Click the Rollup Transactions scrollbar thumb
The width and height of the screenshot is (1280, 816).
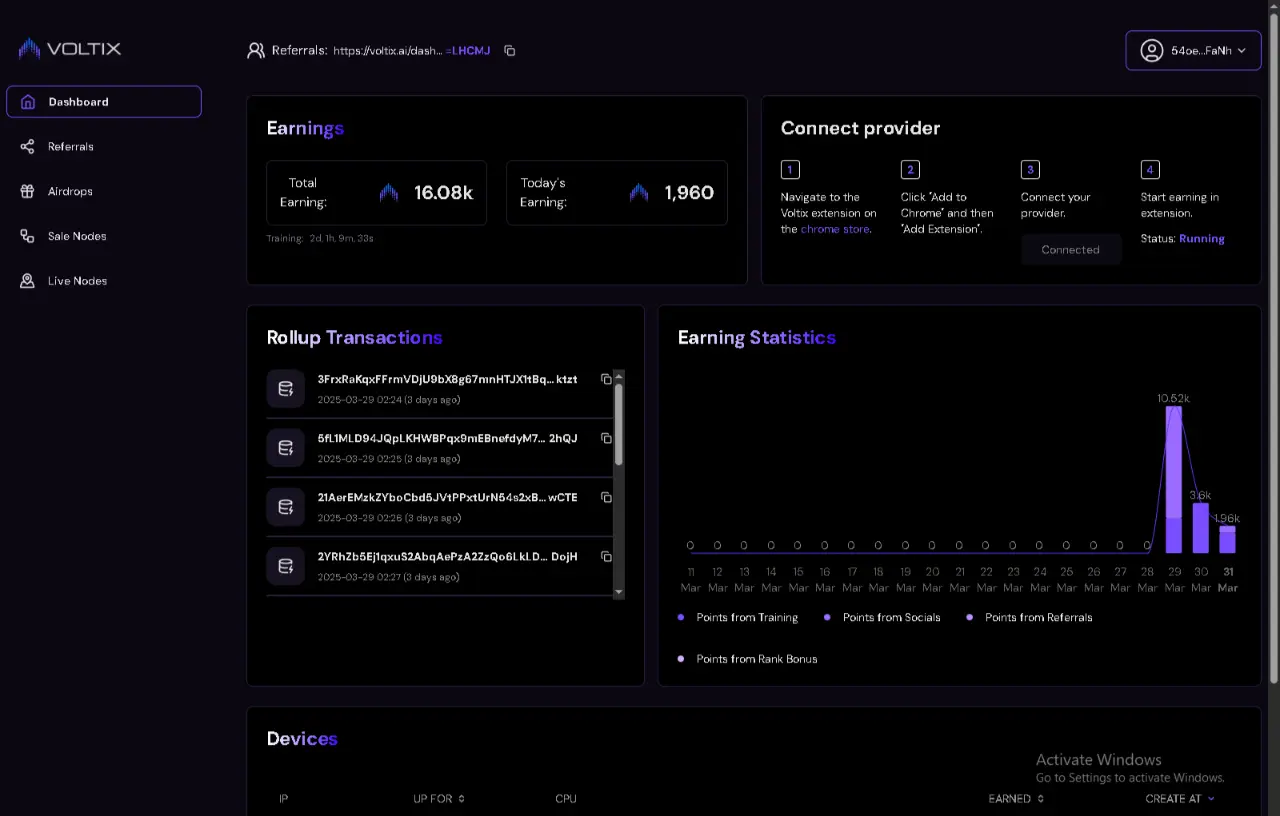pyautogui.click(x=619, y=424)
